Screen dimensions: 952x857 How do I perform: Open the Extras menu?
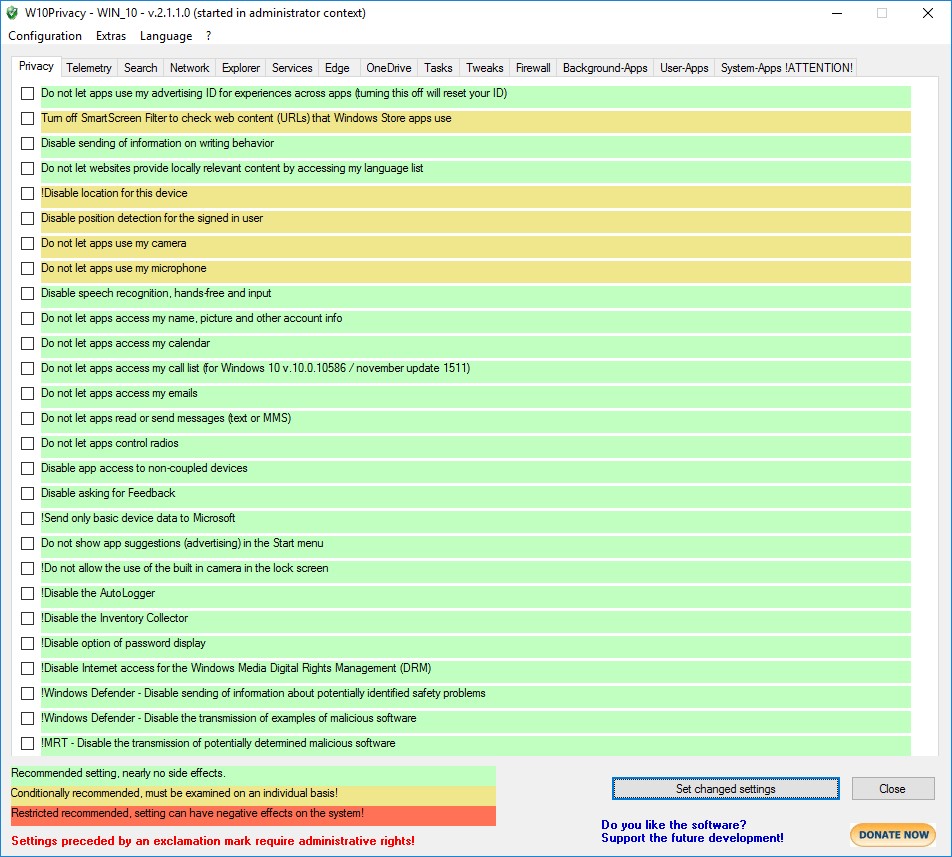pyautogui.click(x=111, y=36)
